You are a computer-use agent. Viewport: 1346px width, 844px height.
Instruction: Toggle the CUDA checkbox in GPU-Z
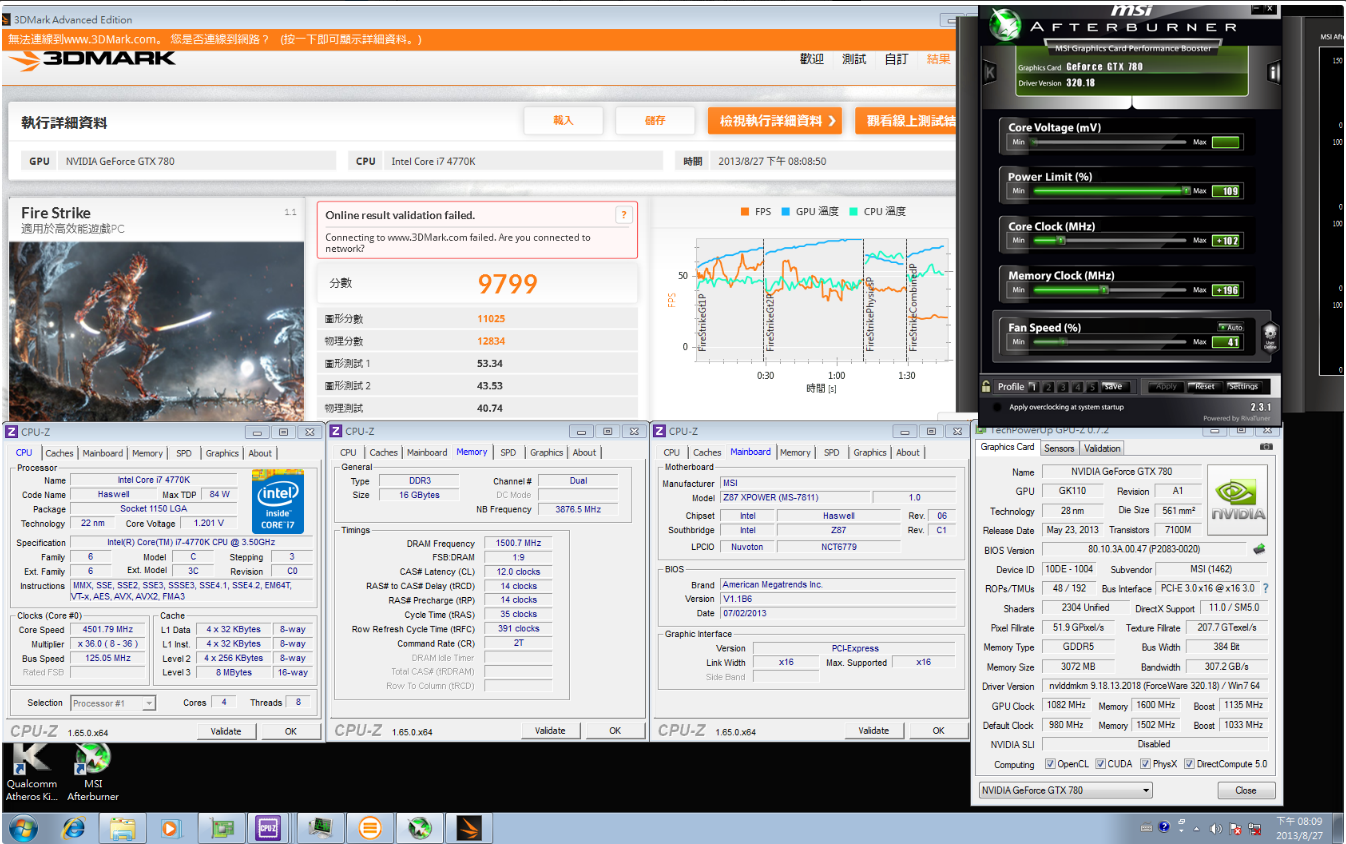point(1100,764)
